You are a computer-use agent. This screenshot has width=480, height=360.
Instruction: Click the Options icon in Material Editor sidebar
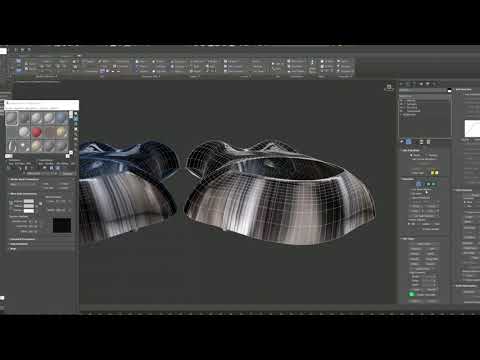pos(76,144)
